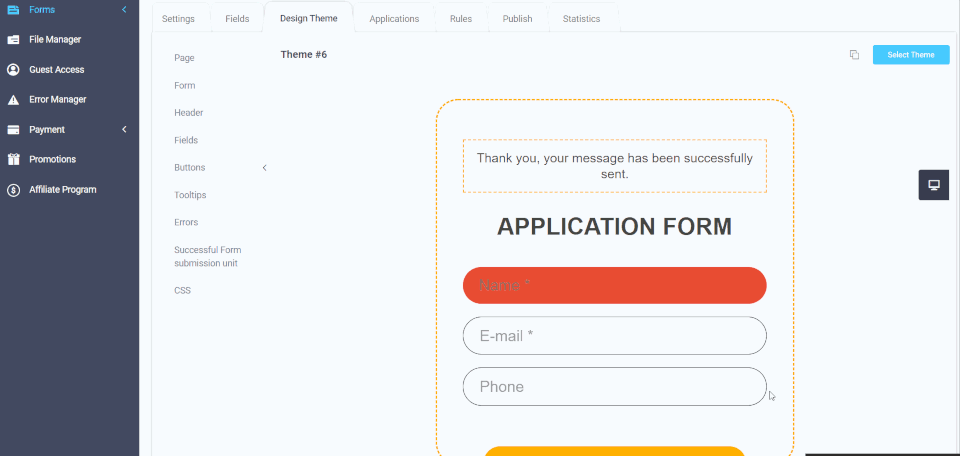Viewport: 960px width, 456px height.
Task: Open the Settings tab
Action: click(x=178, y=18)
